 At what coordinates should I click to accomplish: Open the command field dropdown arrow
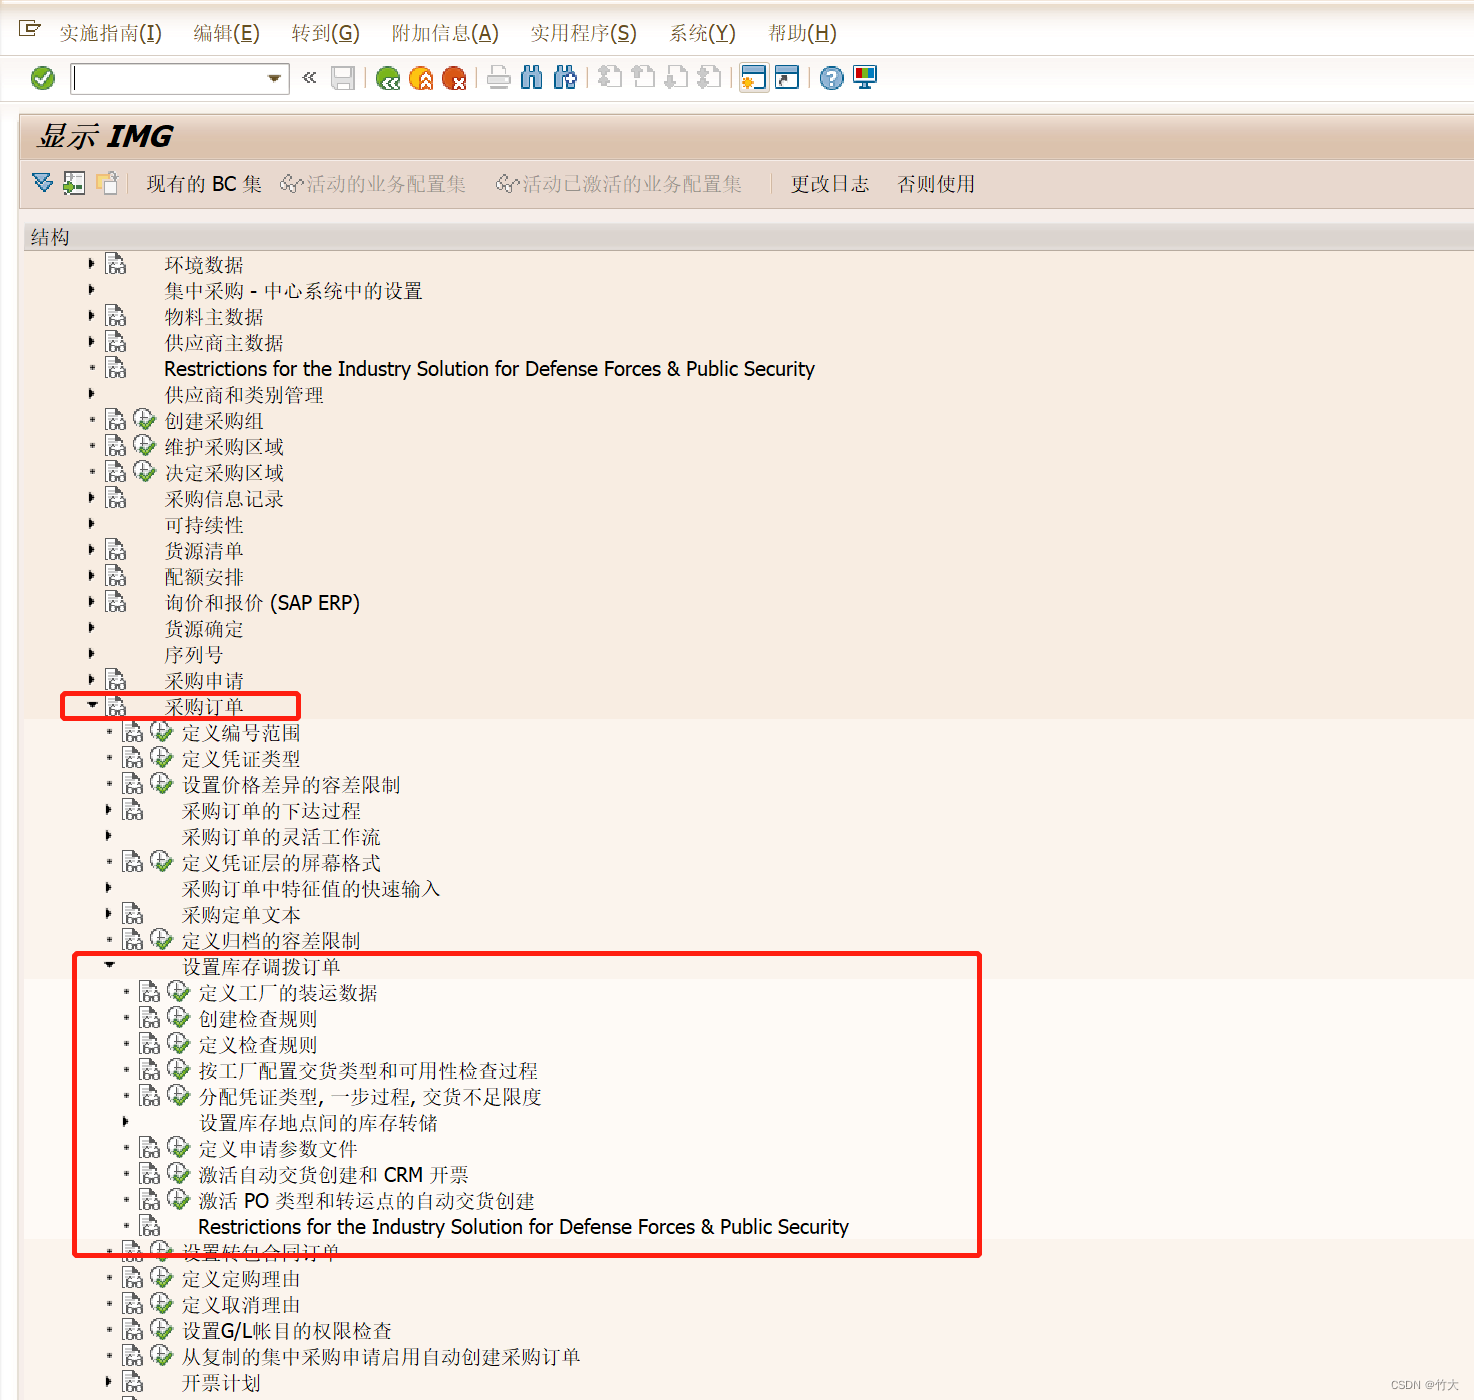click(271, 78)
